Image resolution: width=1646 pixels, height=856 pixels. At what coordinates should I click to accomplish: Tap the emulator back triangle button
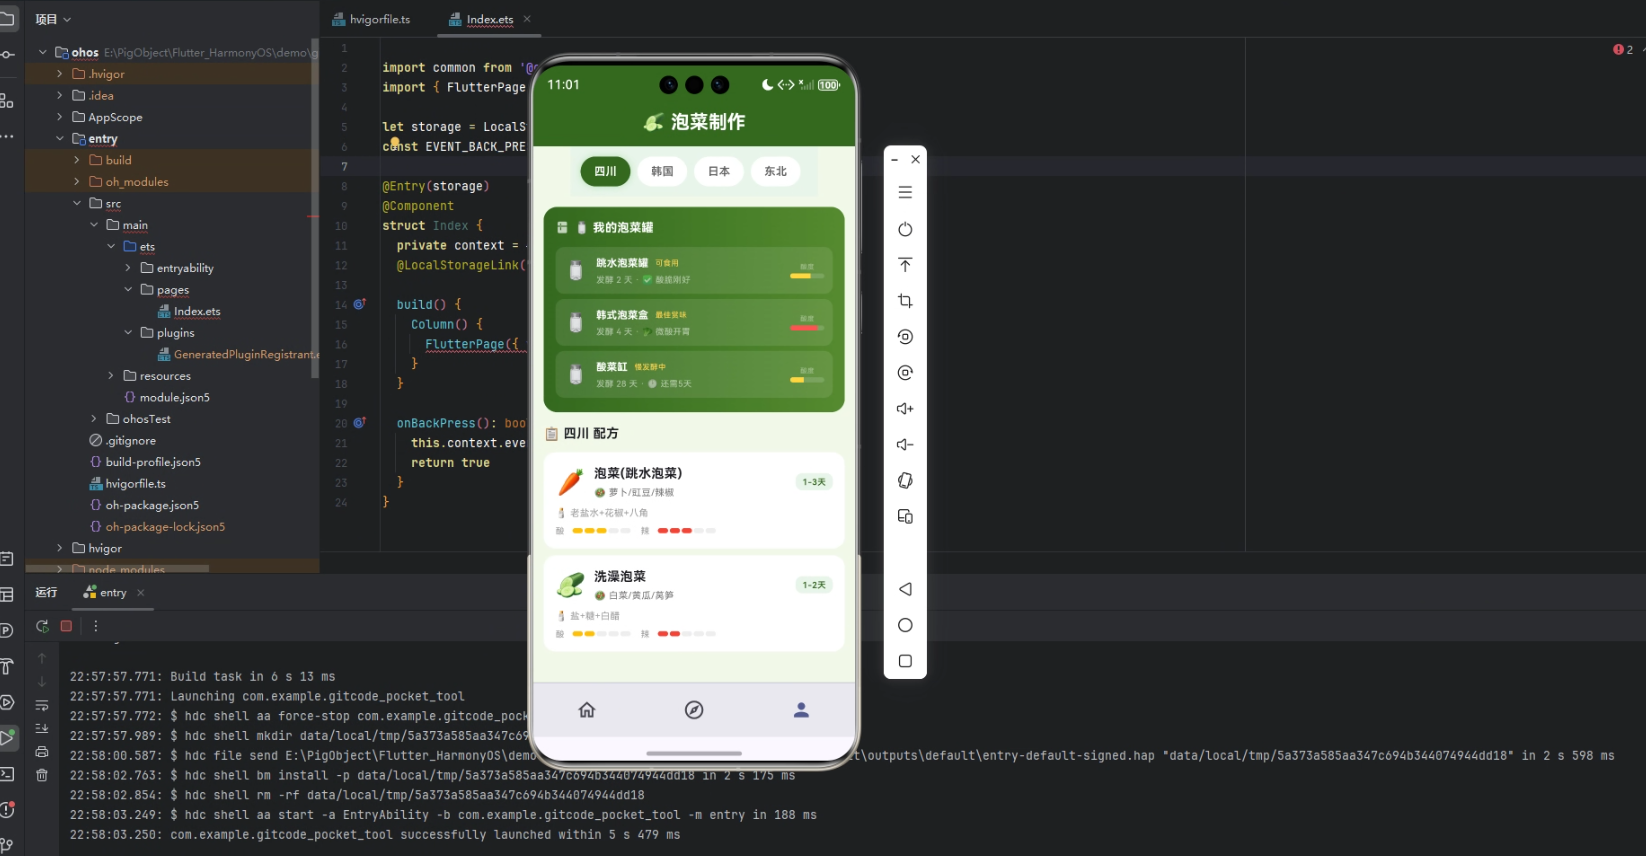coord(905,589)
